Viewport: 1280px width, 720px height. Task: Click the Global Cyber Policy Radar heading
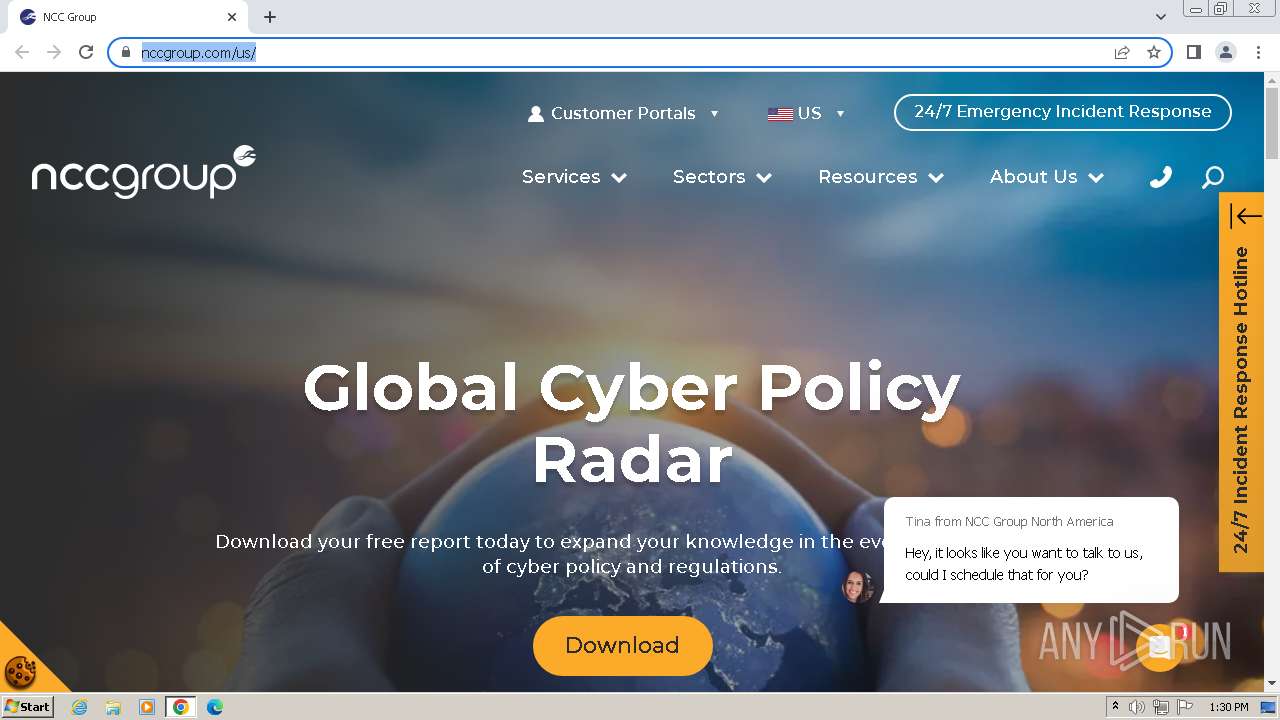click(632, 423)
